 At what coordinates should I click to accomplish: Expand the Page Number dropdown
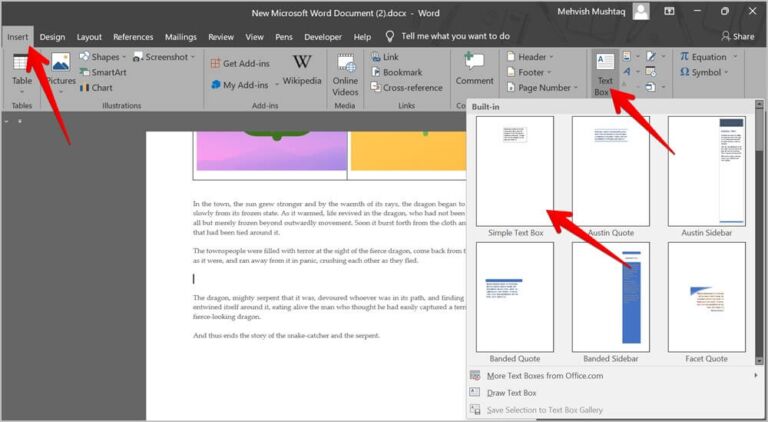543,87
